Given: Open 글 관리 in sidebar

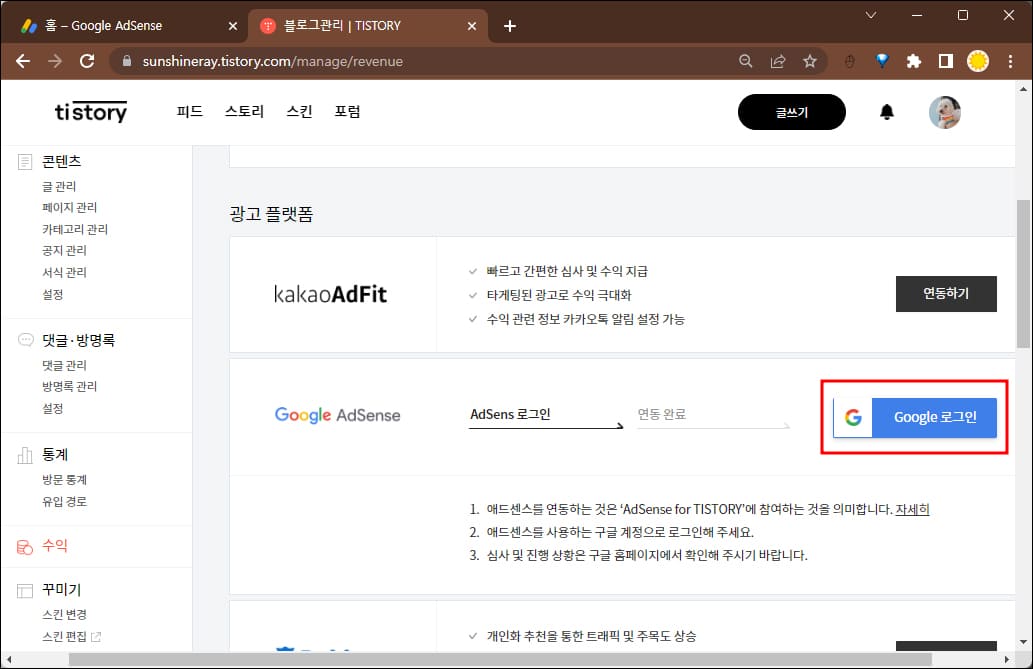Looking at the screenshot, I should [x=59, y=187].
